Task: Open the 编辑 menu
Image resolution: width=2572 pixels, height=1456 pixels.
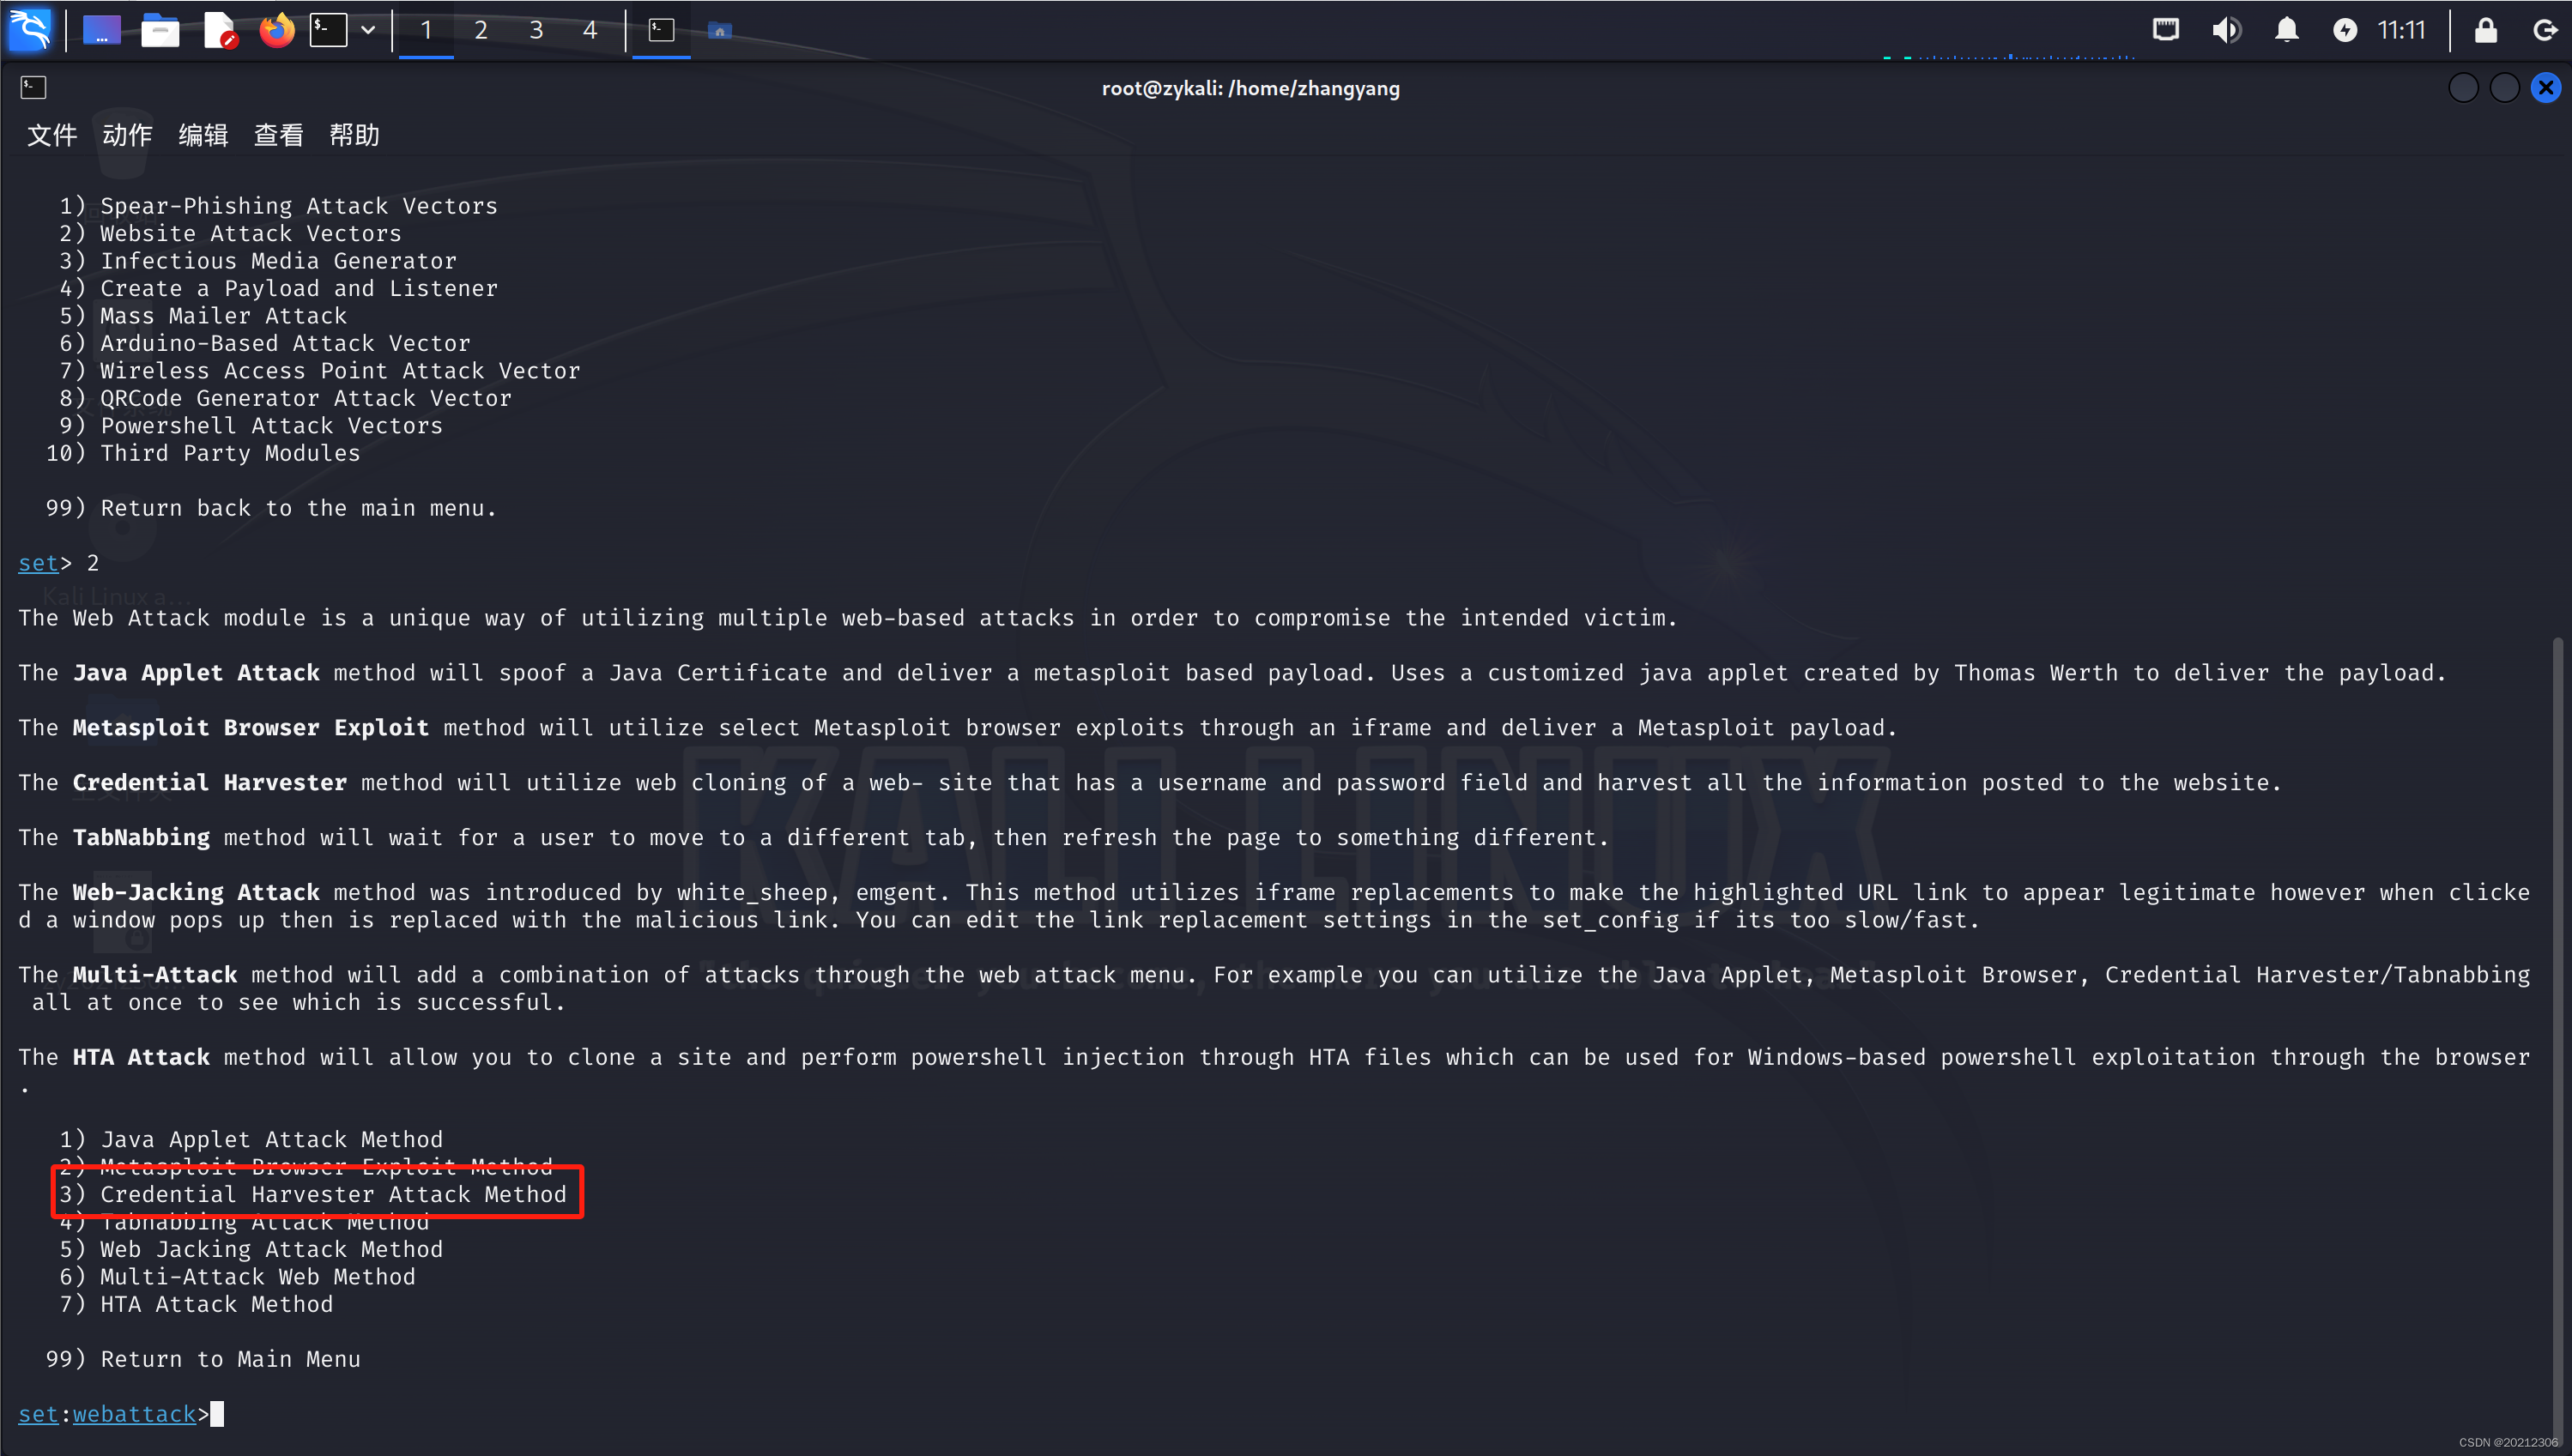Action: (203, 135)
